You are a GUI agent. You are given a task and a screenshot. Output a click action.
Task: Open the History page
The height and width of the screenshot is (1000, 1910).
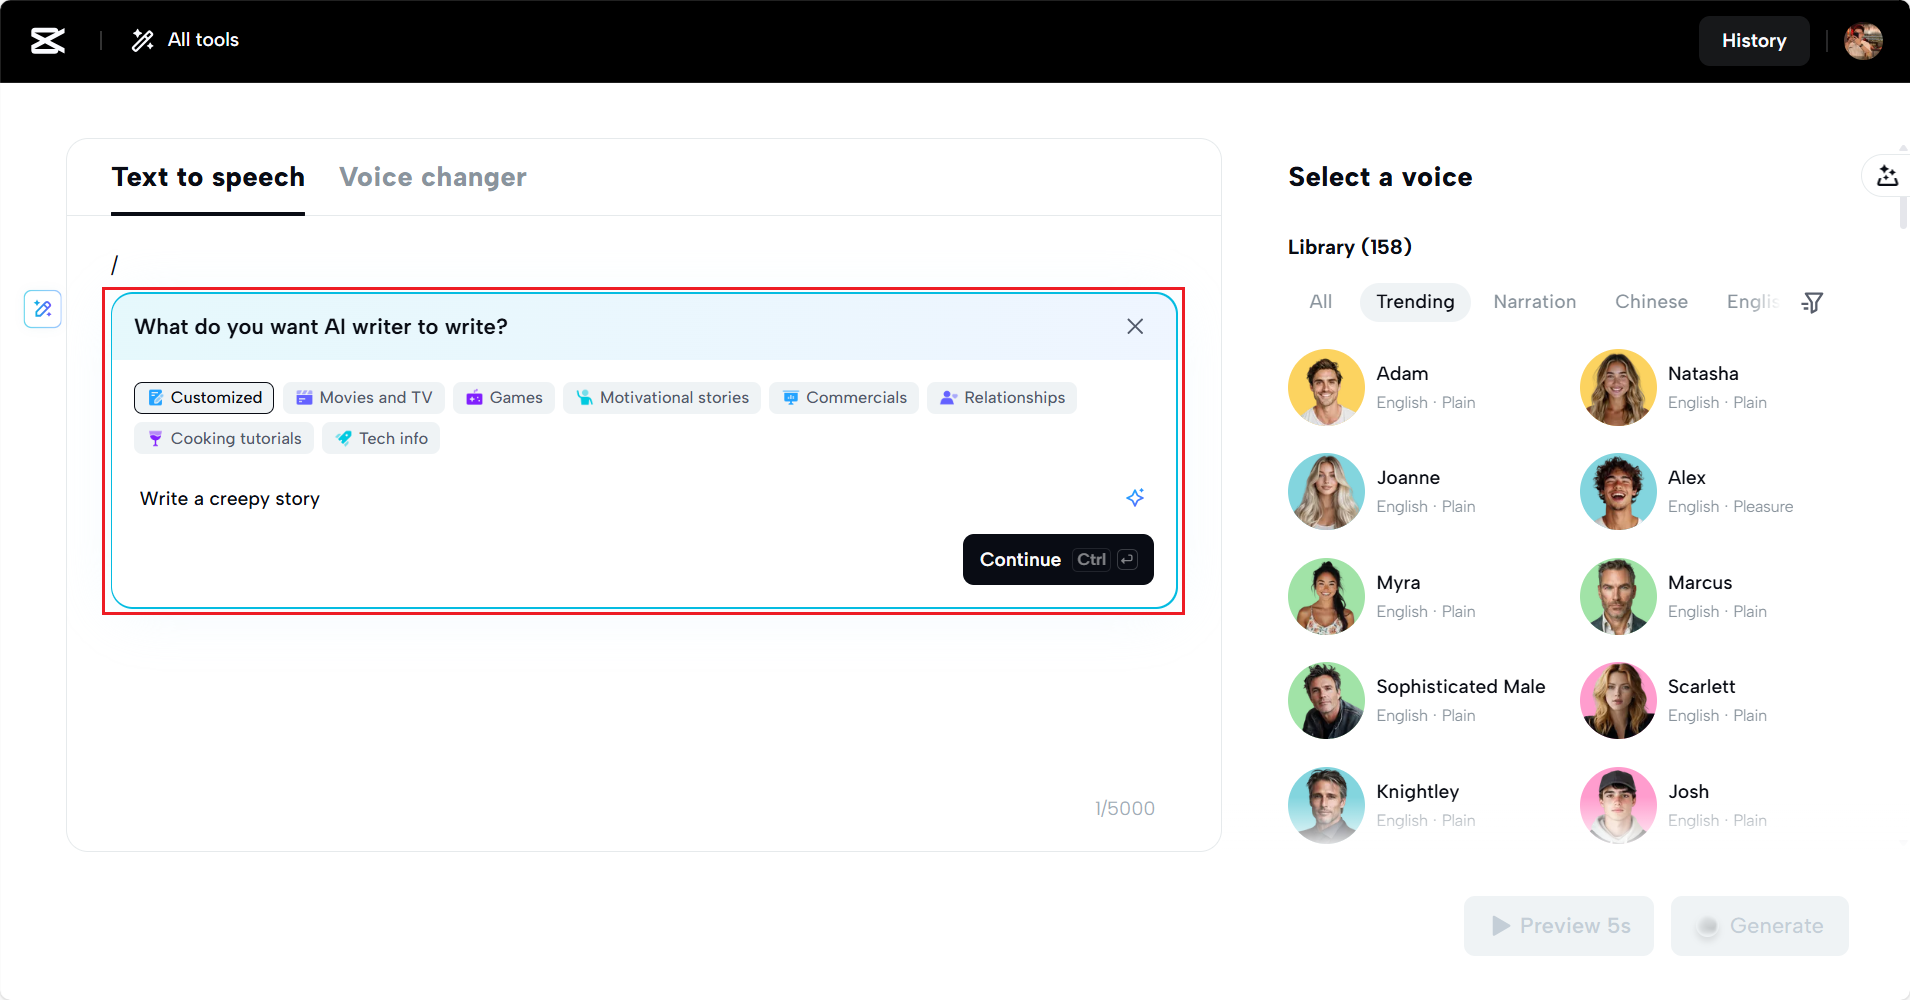1754,40
